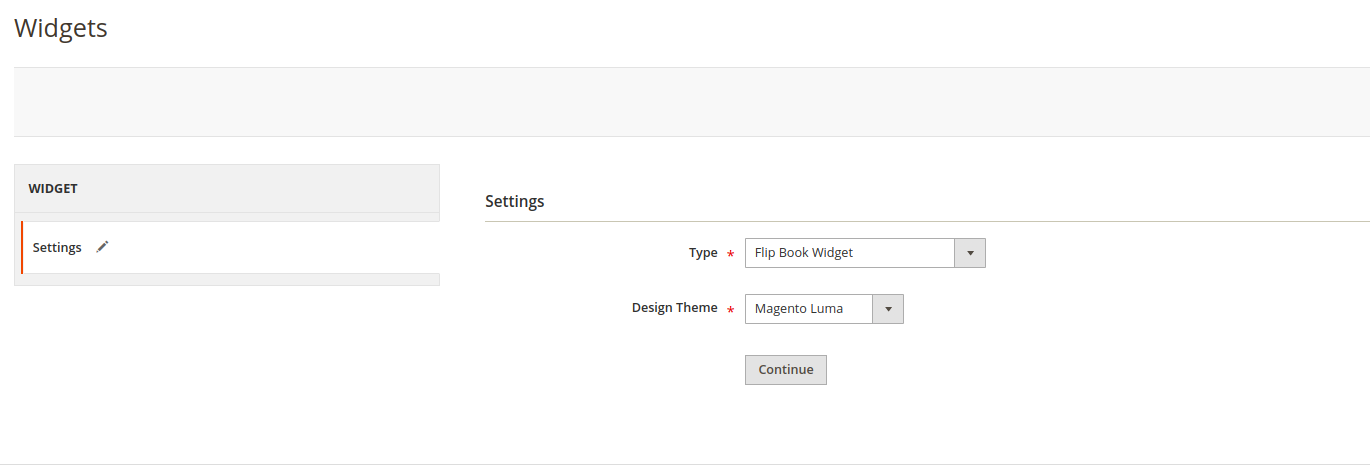Click the "Magento Luma" text in the theme field
Image resolution: width=1370 pixels, height=465 pixels.
click(798, 309)
